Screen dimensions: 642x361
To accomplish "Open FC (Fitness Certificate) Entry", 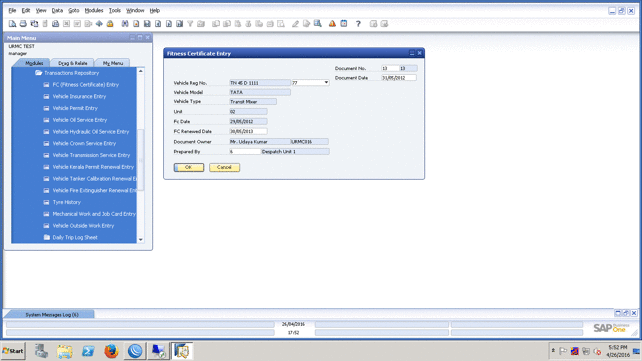I will (86, 85).
